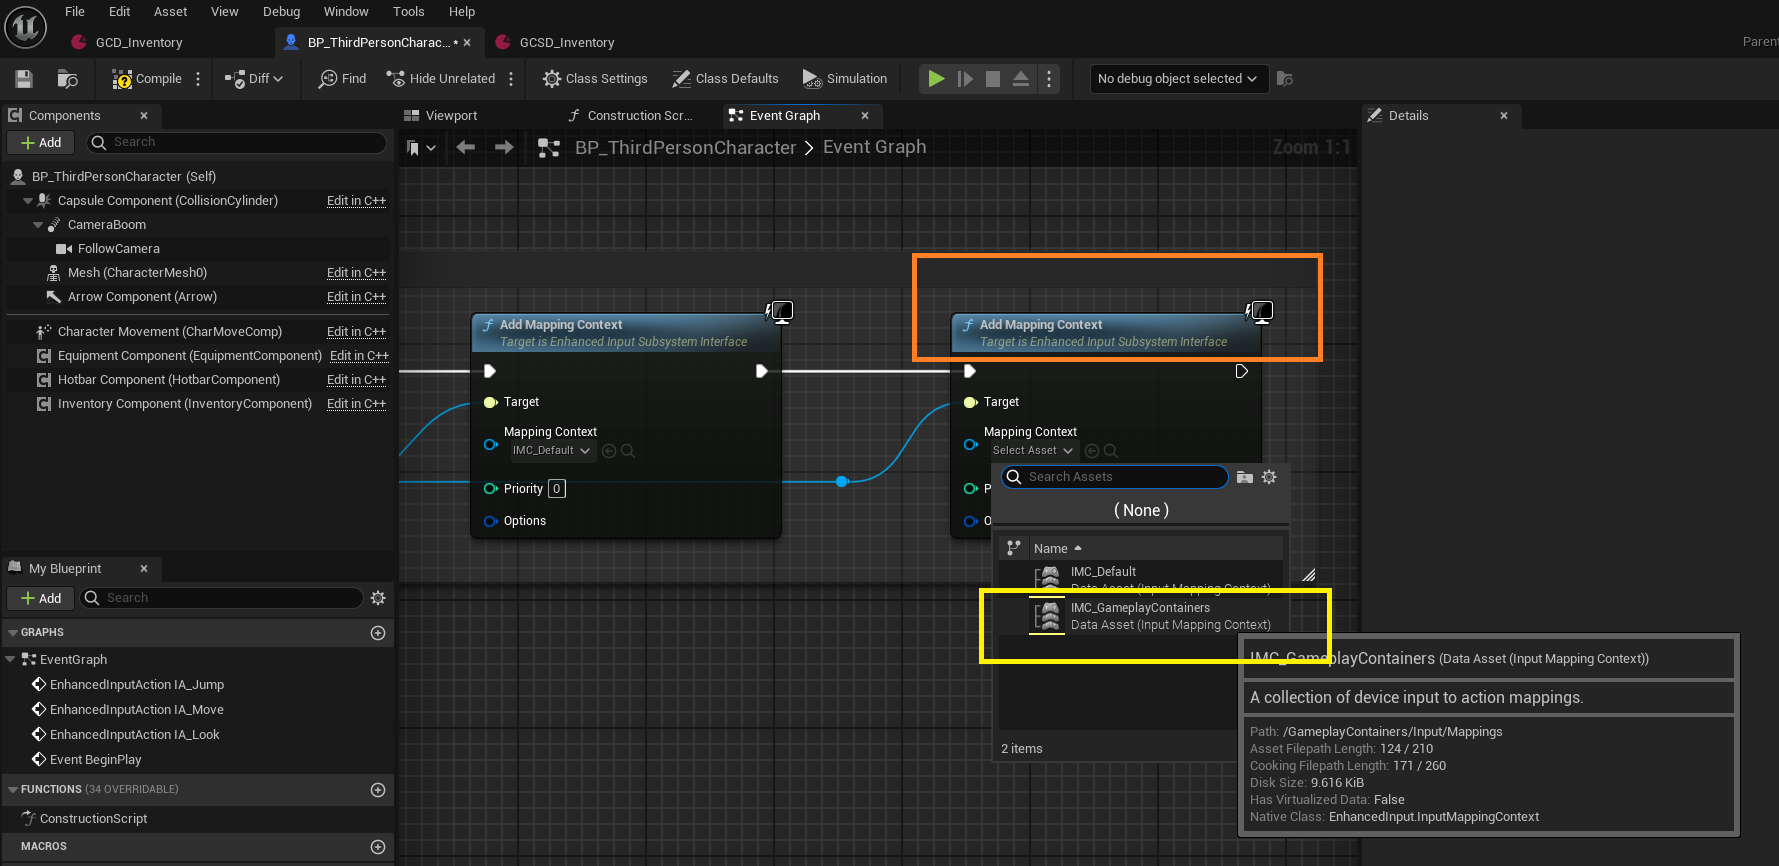Click Edit in C++ for Mesh
Screen dimensions: 1779x866
(356, 273)
